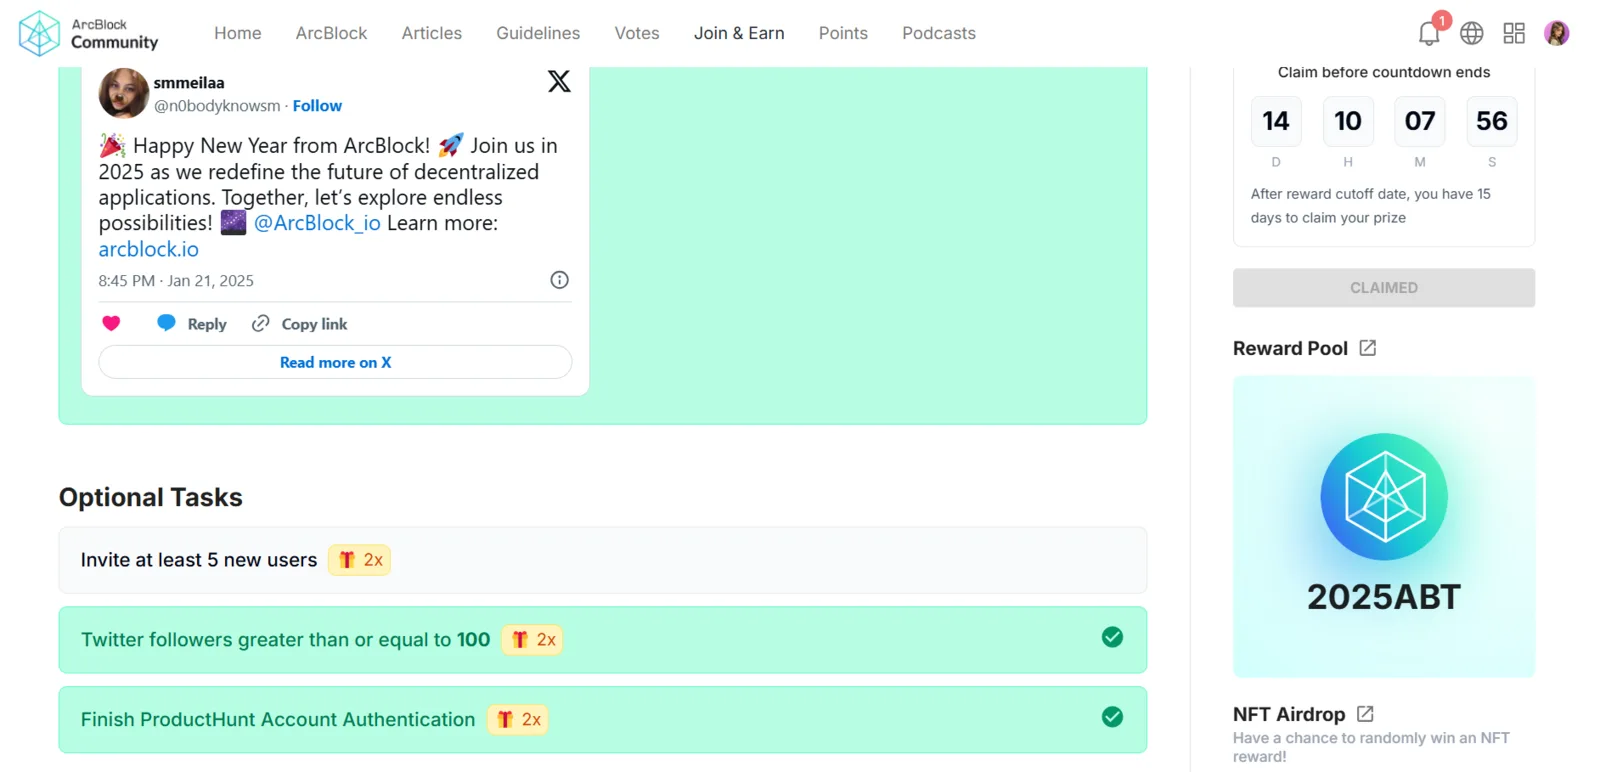Open the Twitter followers greater than 100 task
This screenshot has width=1600, height=772.
point(603,640)
